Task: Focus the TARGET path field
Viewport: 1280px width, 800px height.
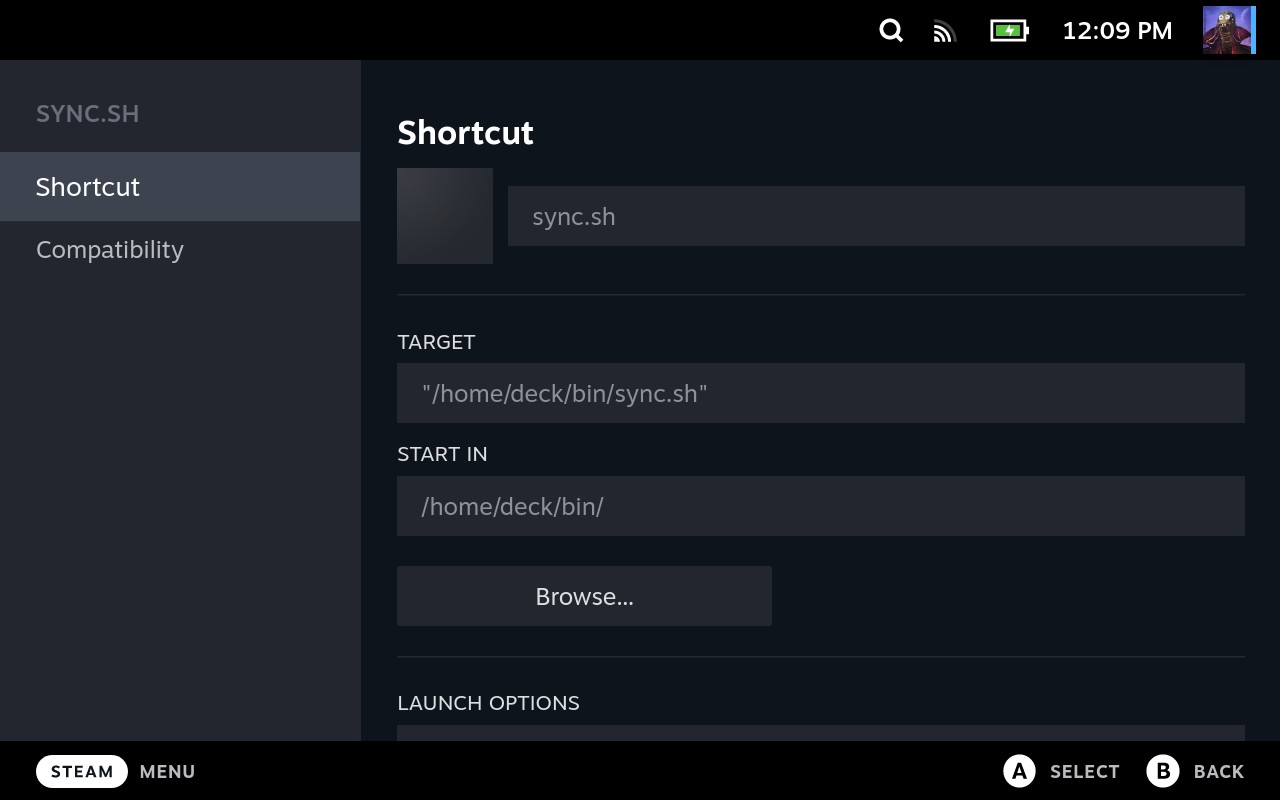Action: click(820, 393)
